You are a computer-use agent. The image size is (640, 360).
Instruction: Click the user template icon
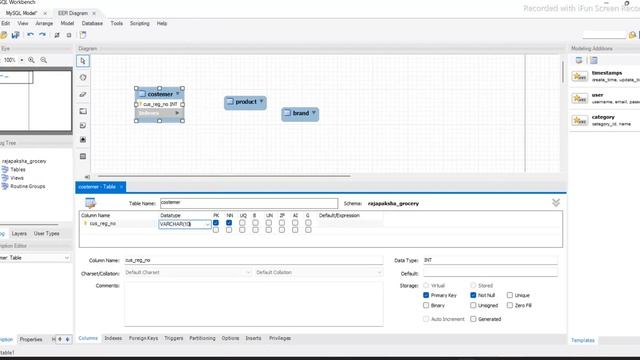(580, 98)
